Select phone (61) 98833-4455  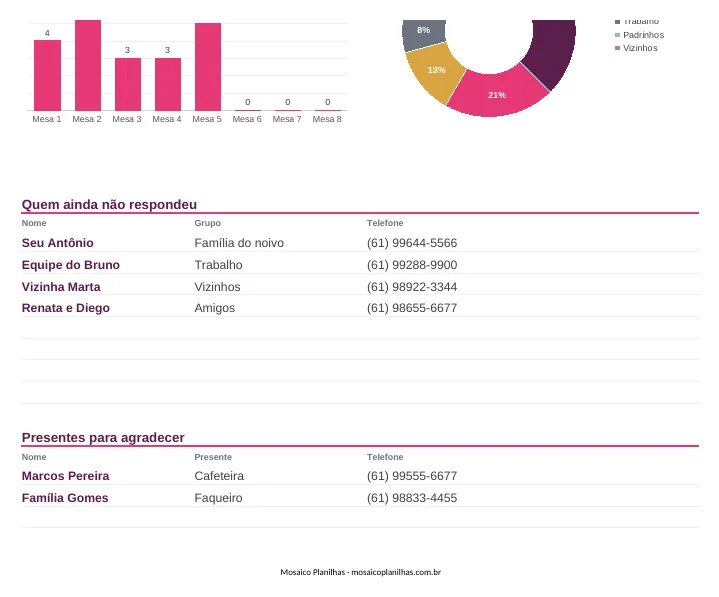(412, 498)
